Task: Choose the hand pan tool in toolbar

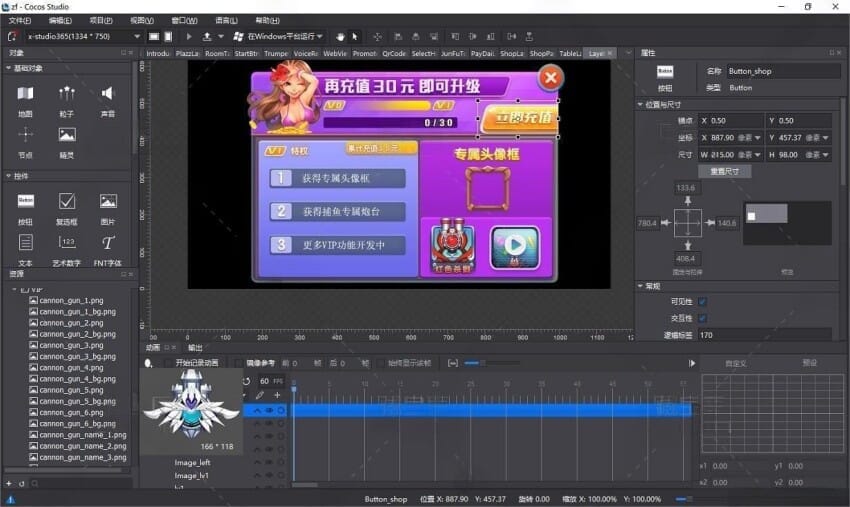Action: coord(340,36)
